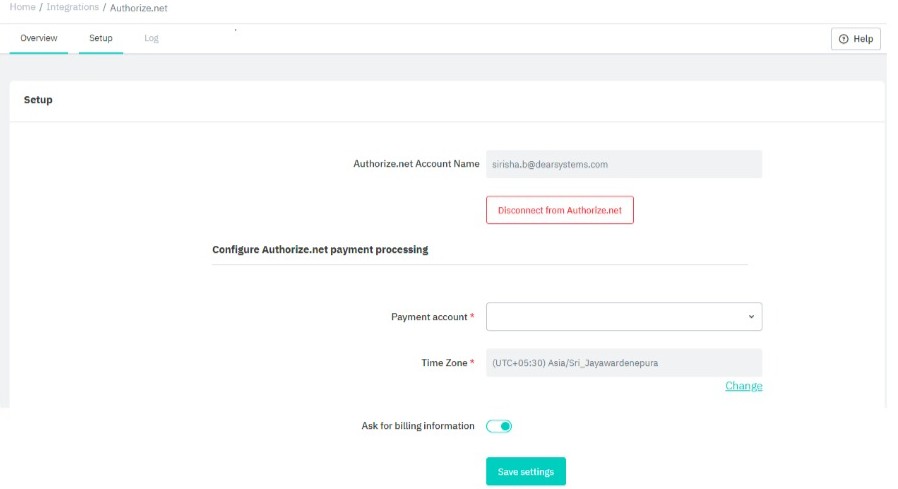Click the Authorize.net Account Name field

623,164
